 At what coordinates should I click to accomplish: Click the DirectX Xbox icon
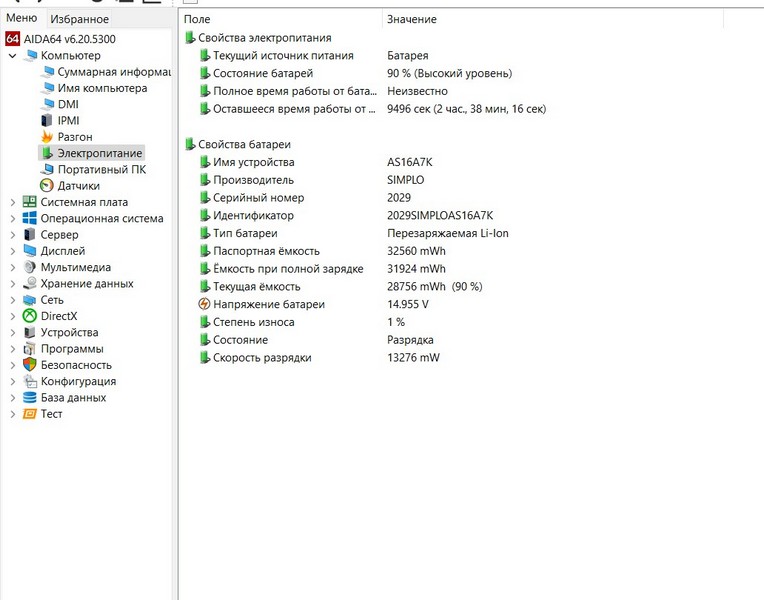(30, 316)
